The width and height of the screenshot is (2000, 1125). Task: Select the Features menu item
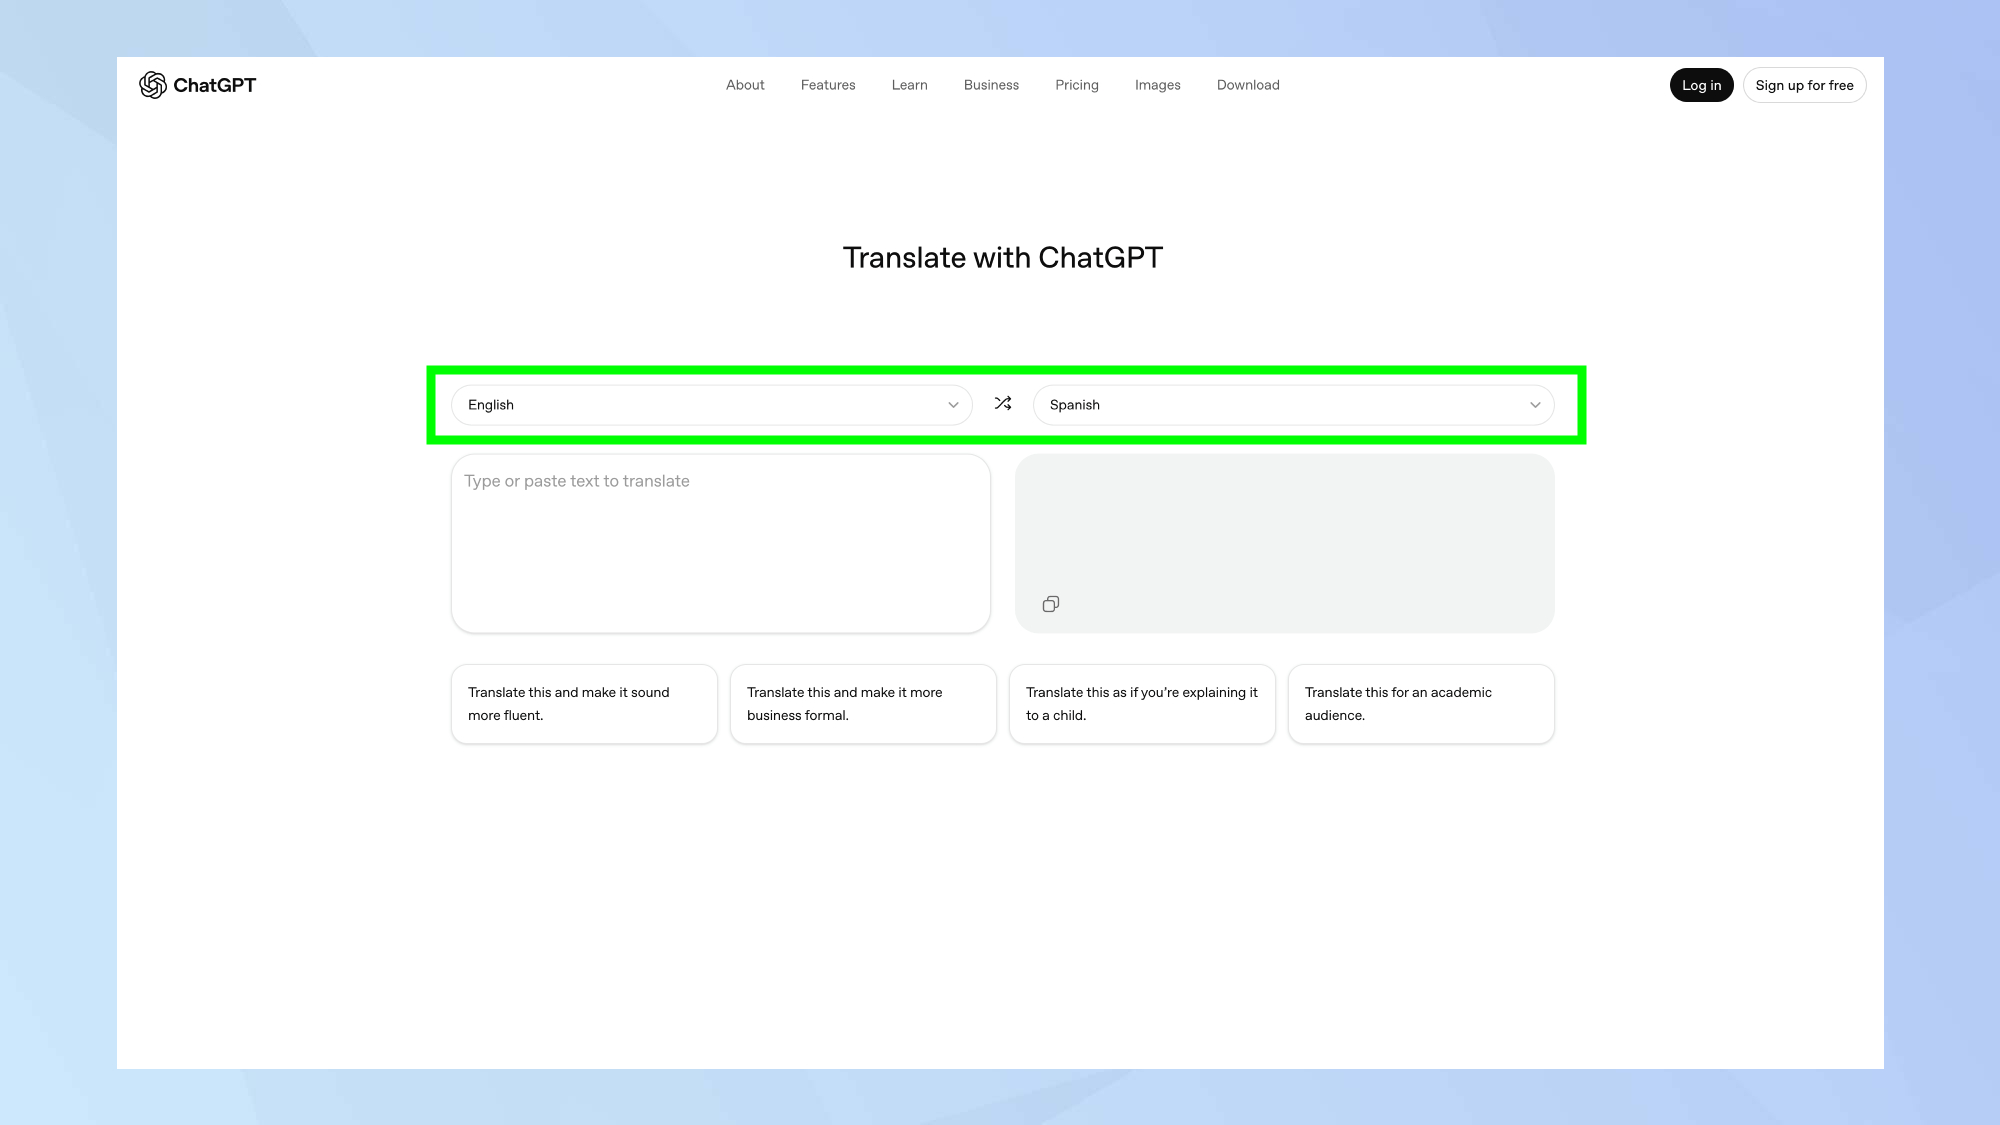827,85
